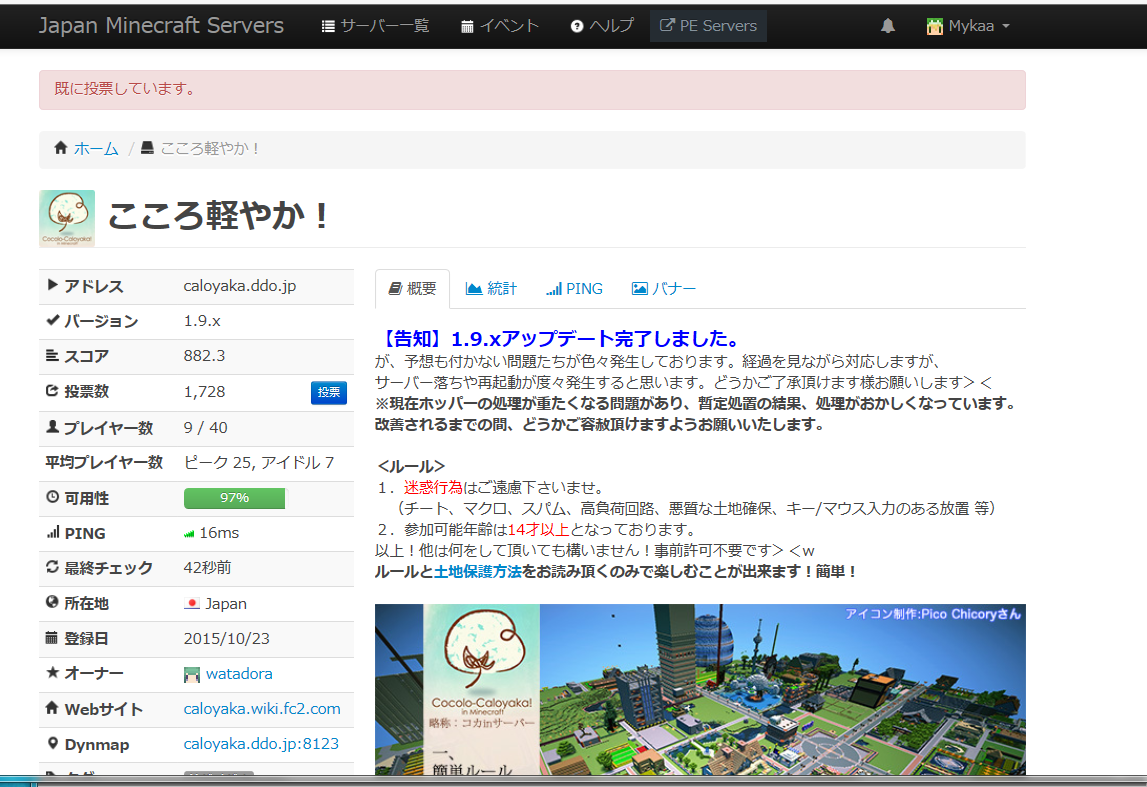Screen dimensions: 1147x787
Task: Open the caloyaka.ddo.jp:8123 Dynmap link
Action: 261,744
